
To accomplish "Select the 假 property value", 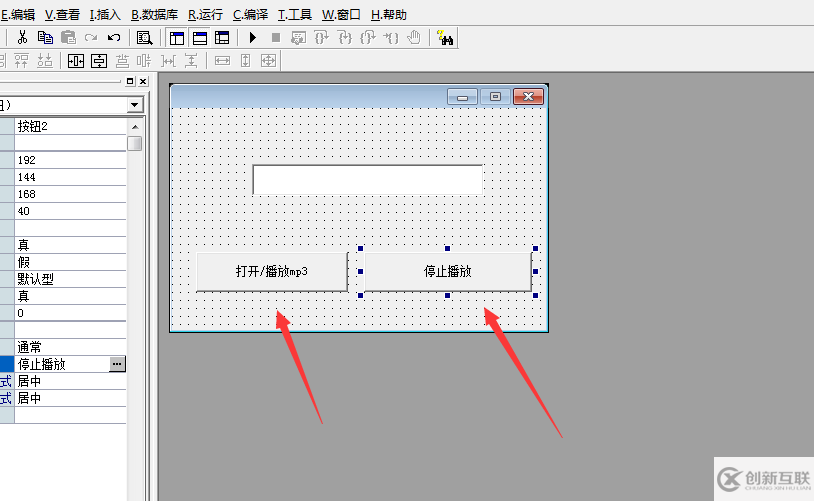I will pyautogui.click(x=70, y=262).
